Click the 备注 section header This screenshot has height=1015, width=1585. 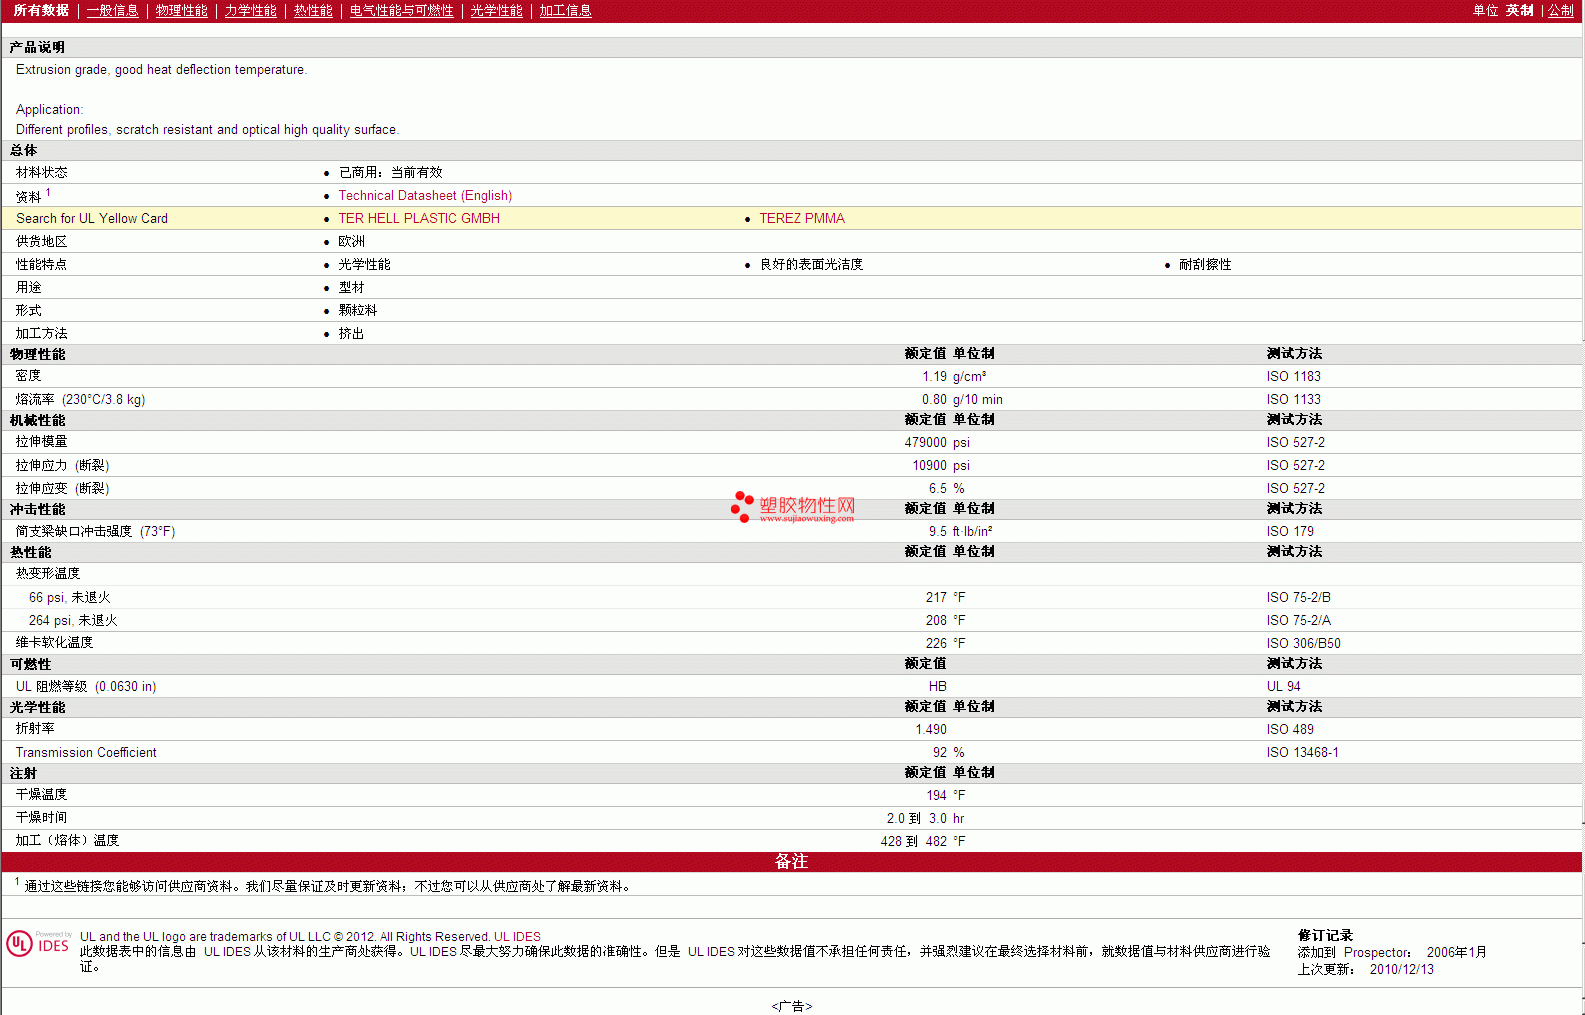(x=791, y=861)
